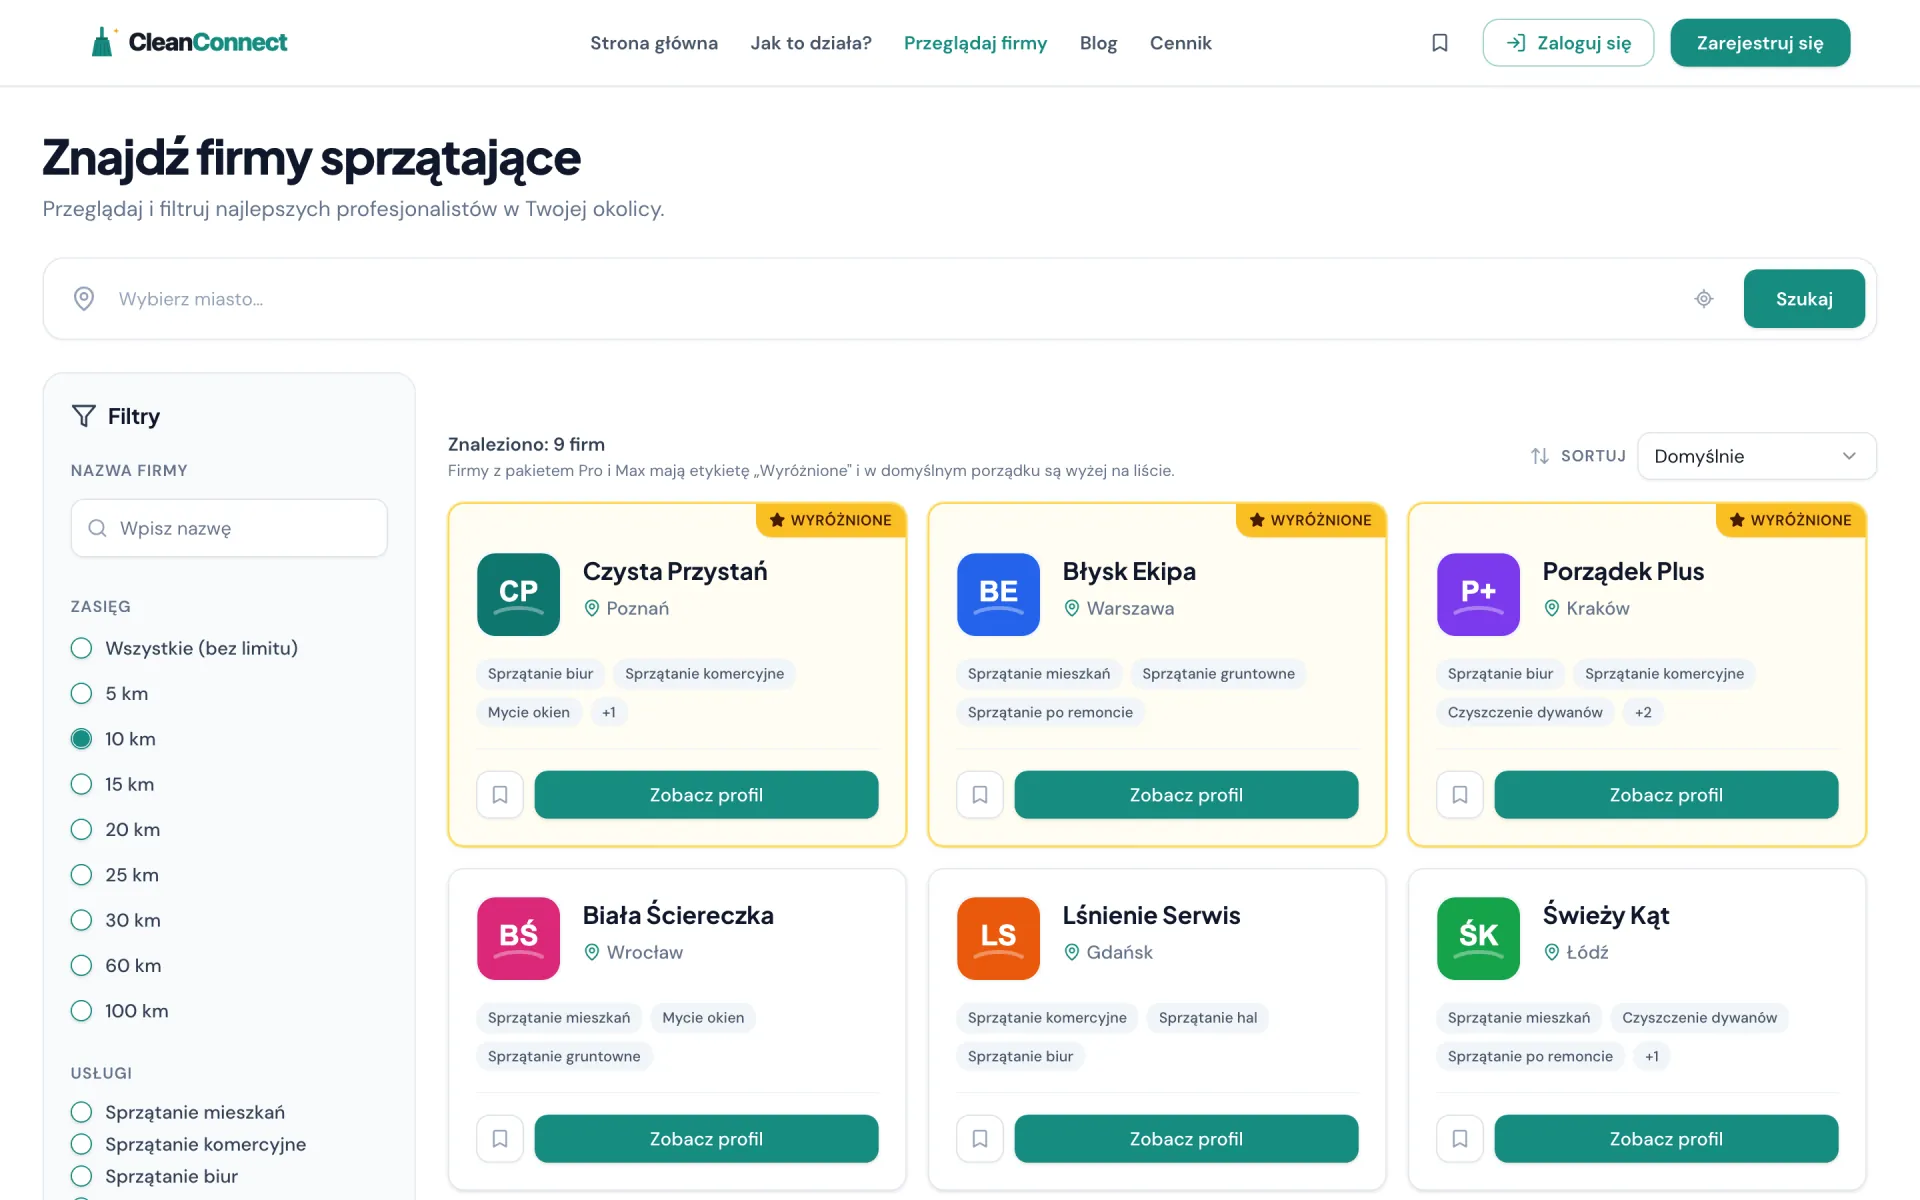
Task: Check the Sprzątanie komercyjne service filter
Action: (x=188, y=1144)
